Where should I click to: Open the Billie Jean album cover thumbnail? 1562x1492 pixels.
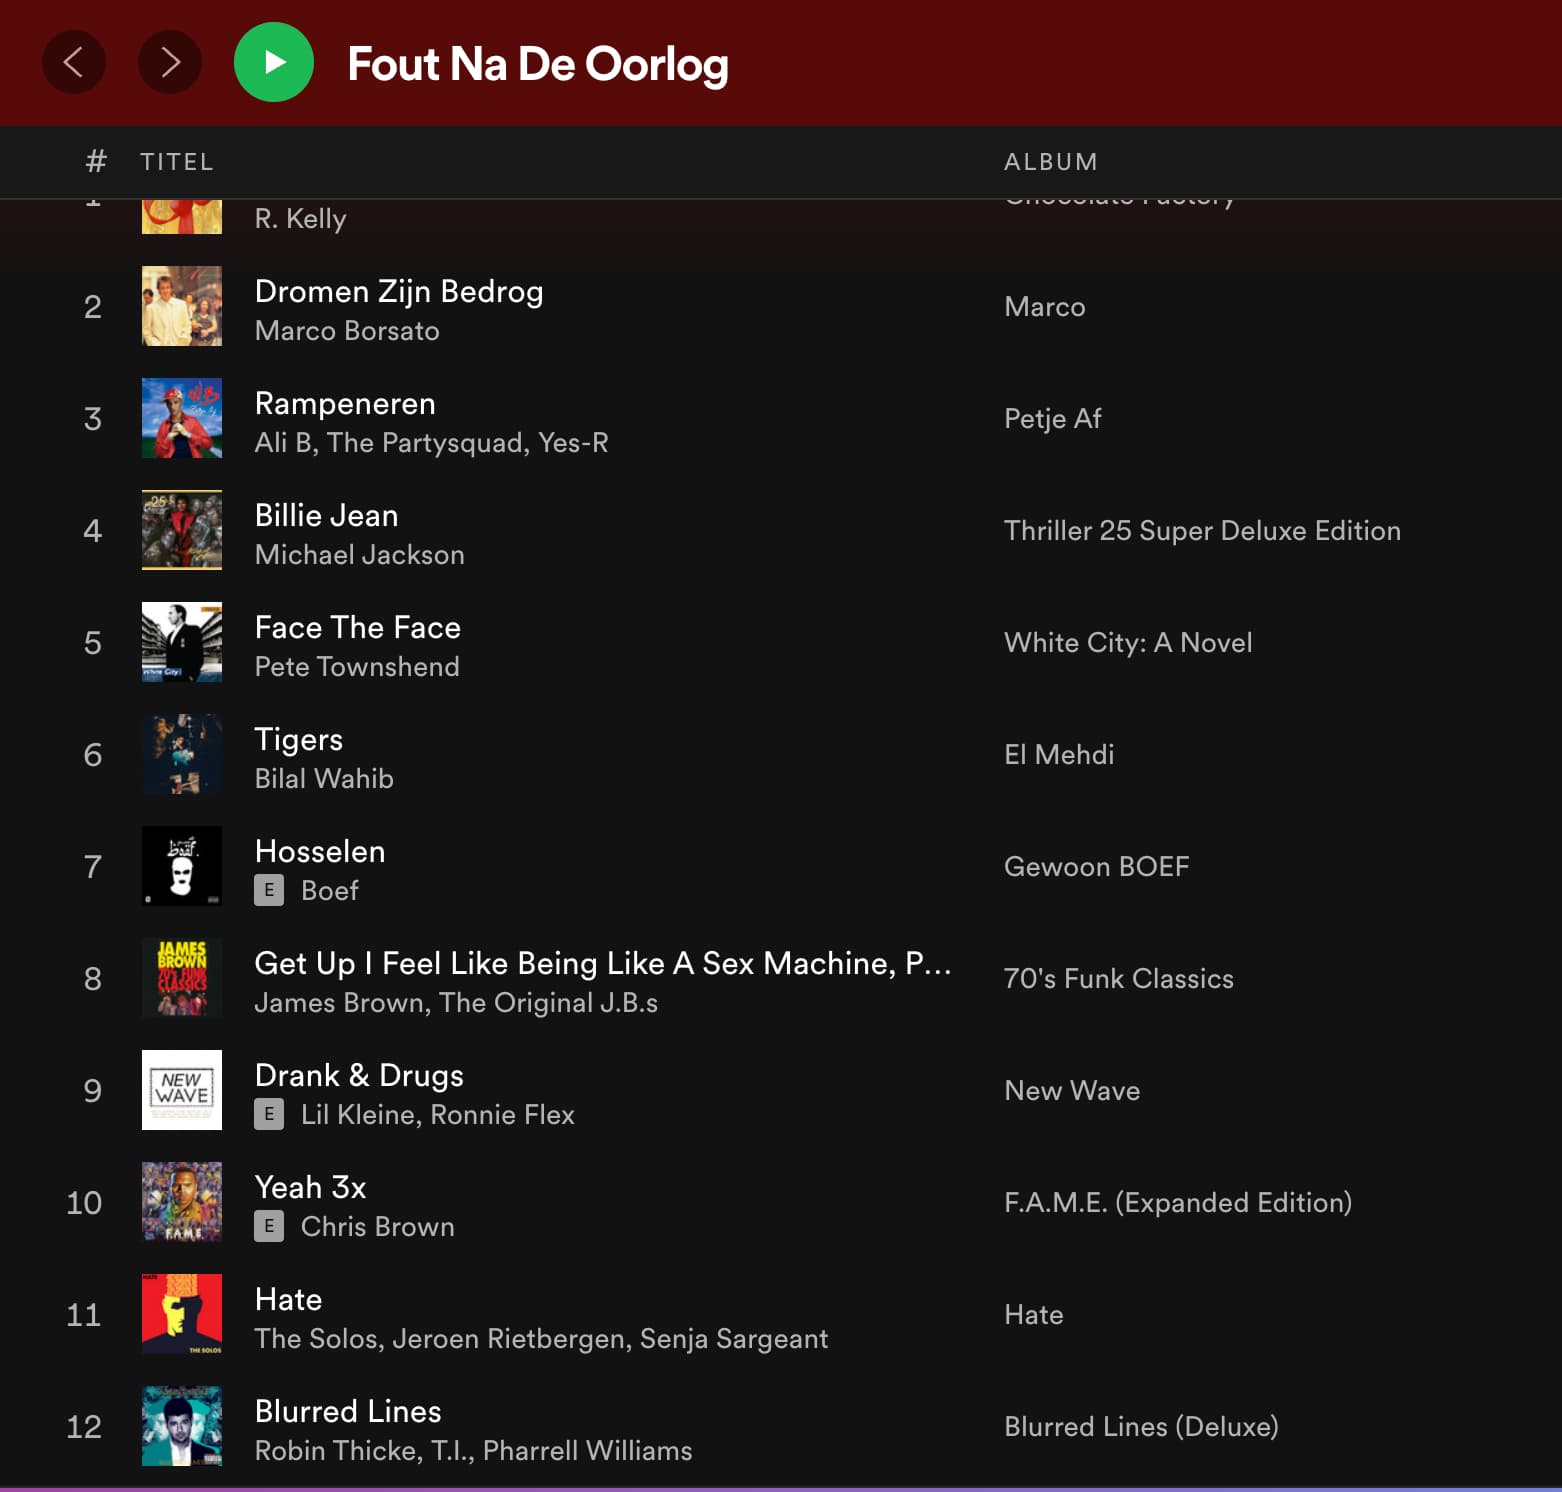click(x=182, y=530)
